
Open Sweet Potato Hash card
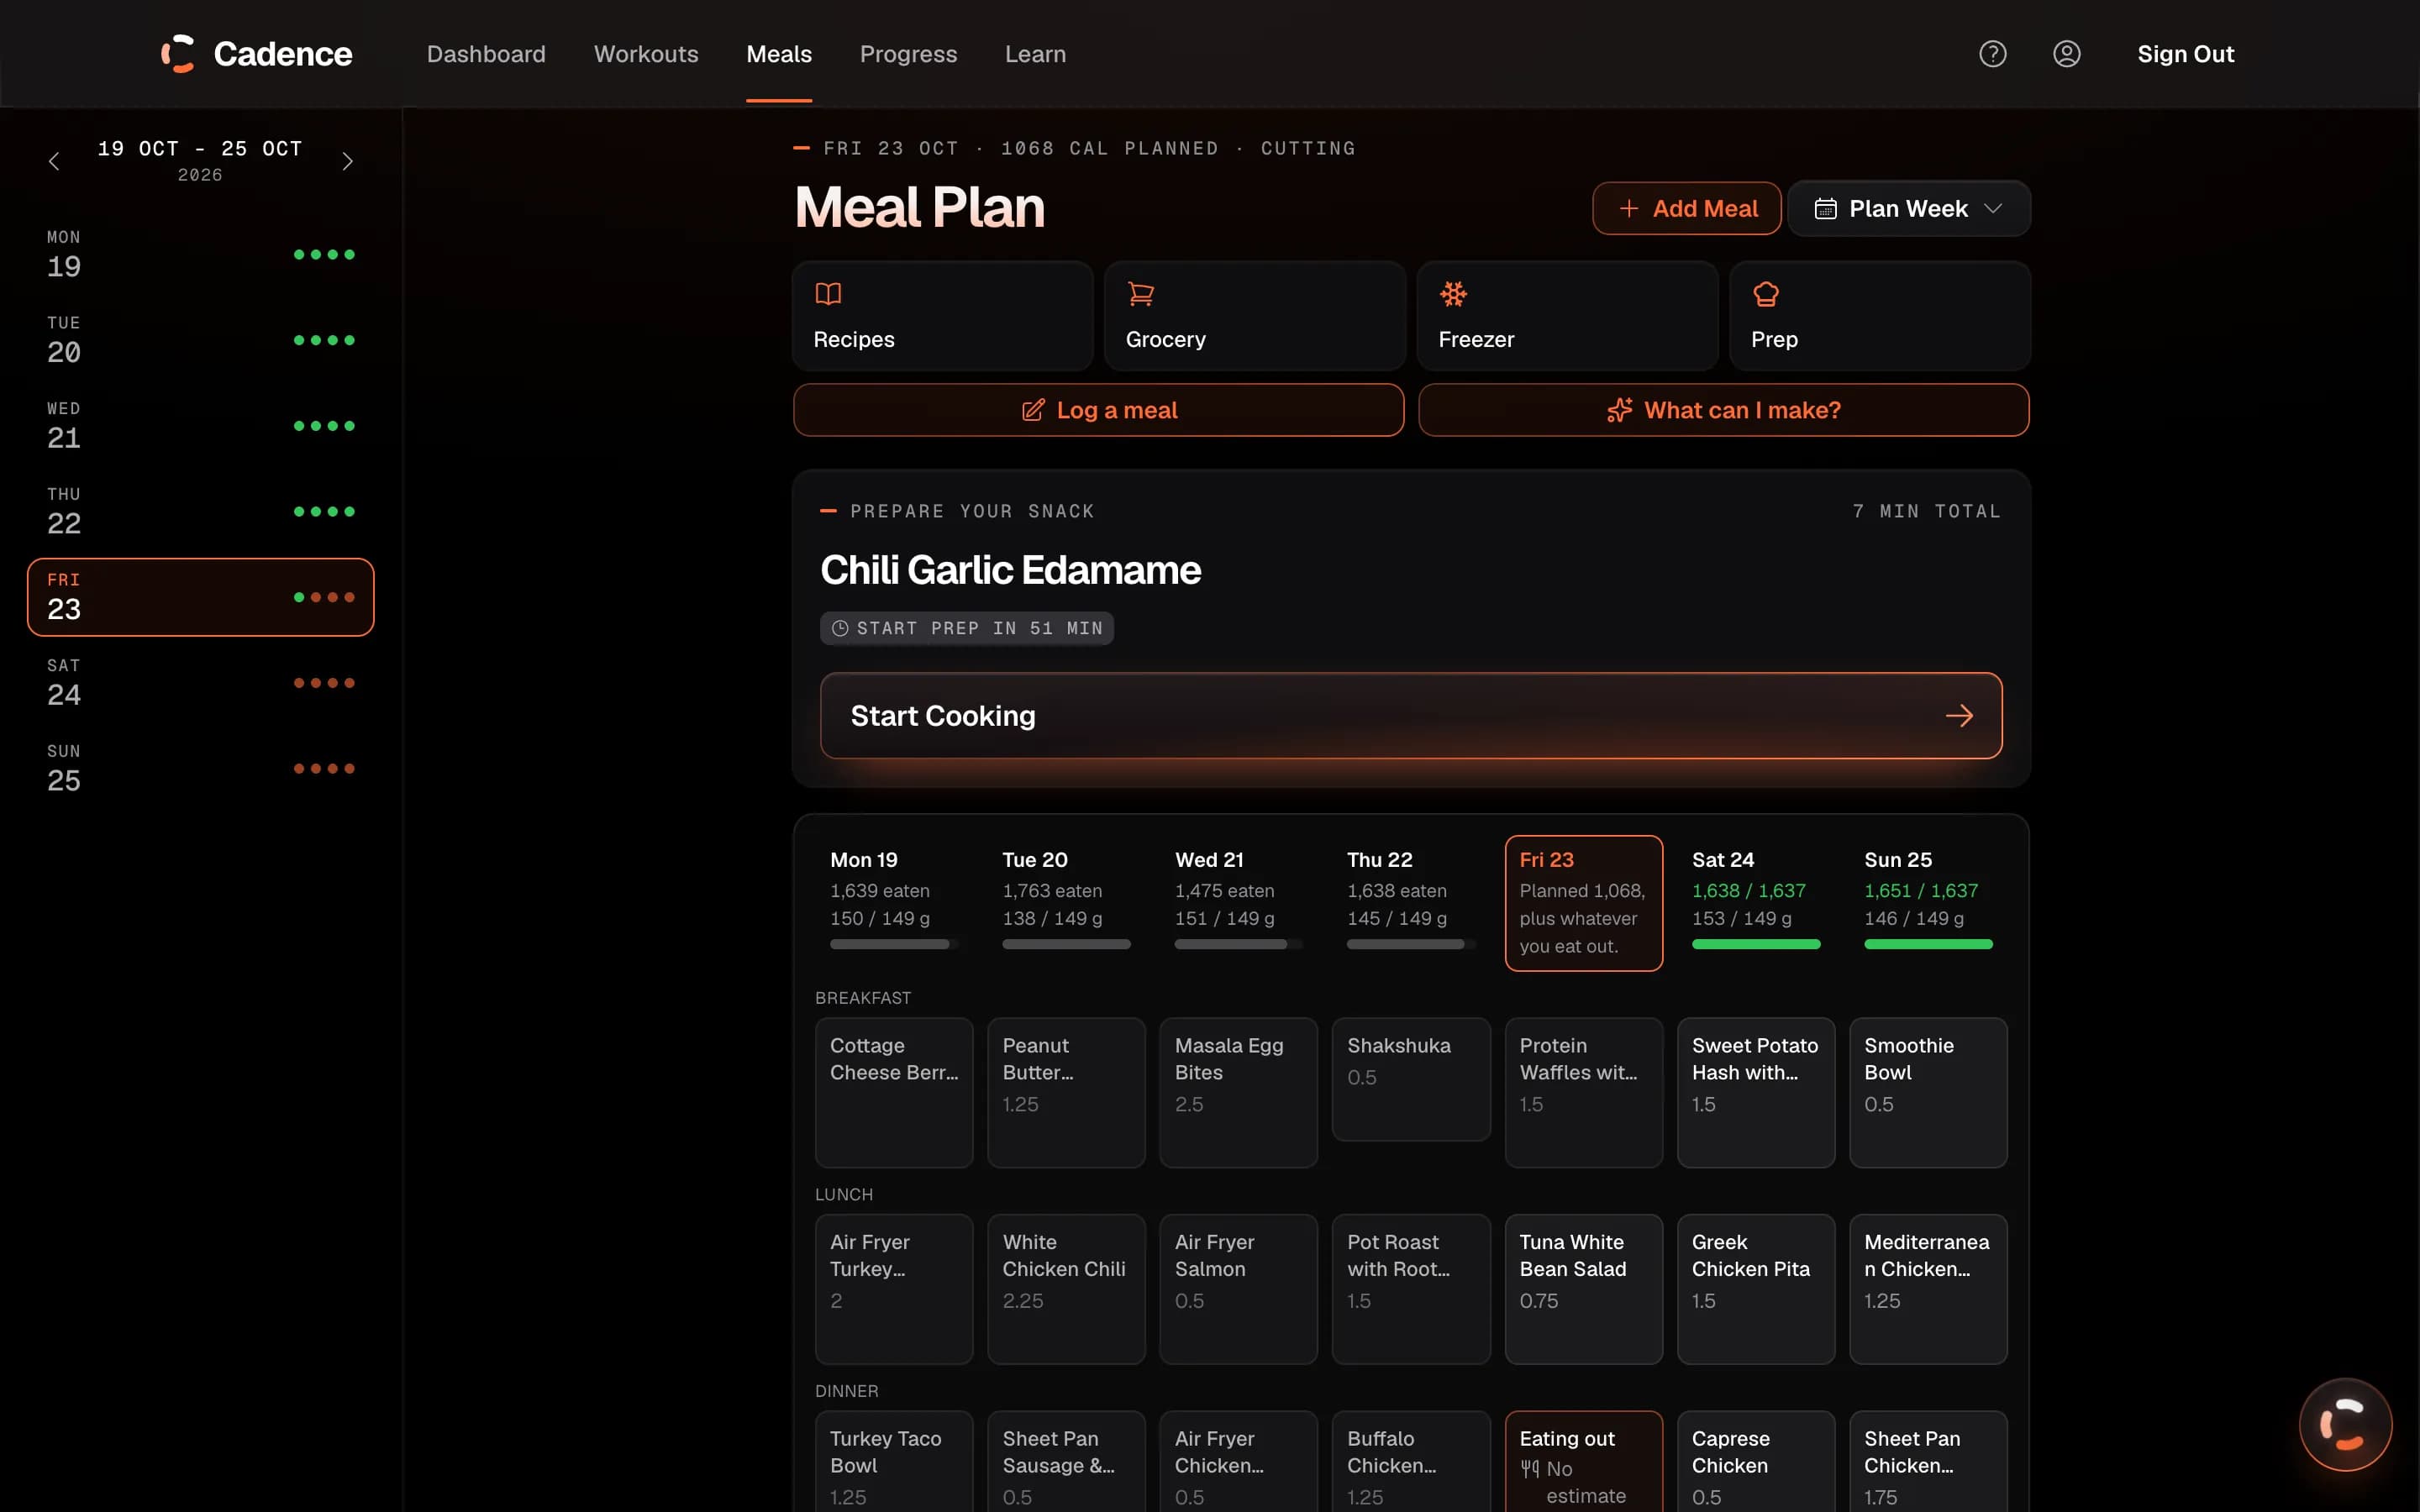tap(1755, 1092)
